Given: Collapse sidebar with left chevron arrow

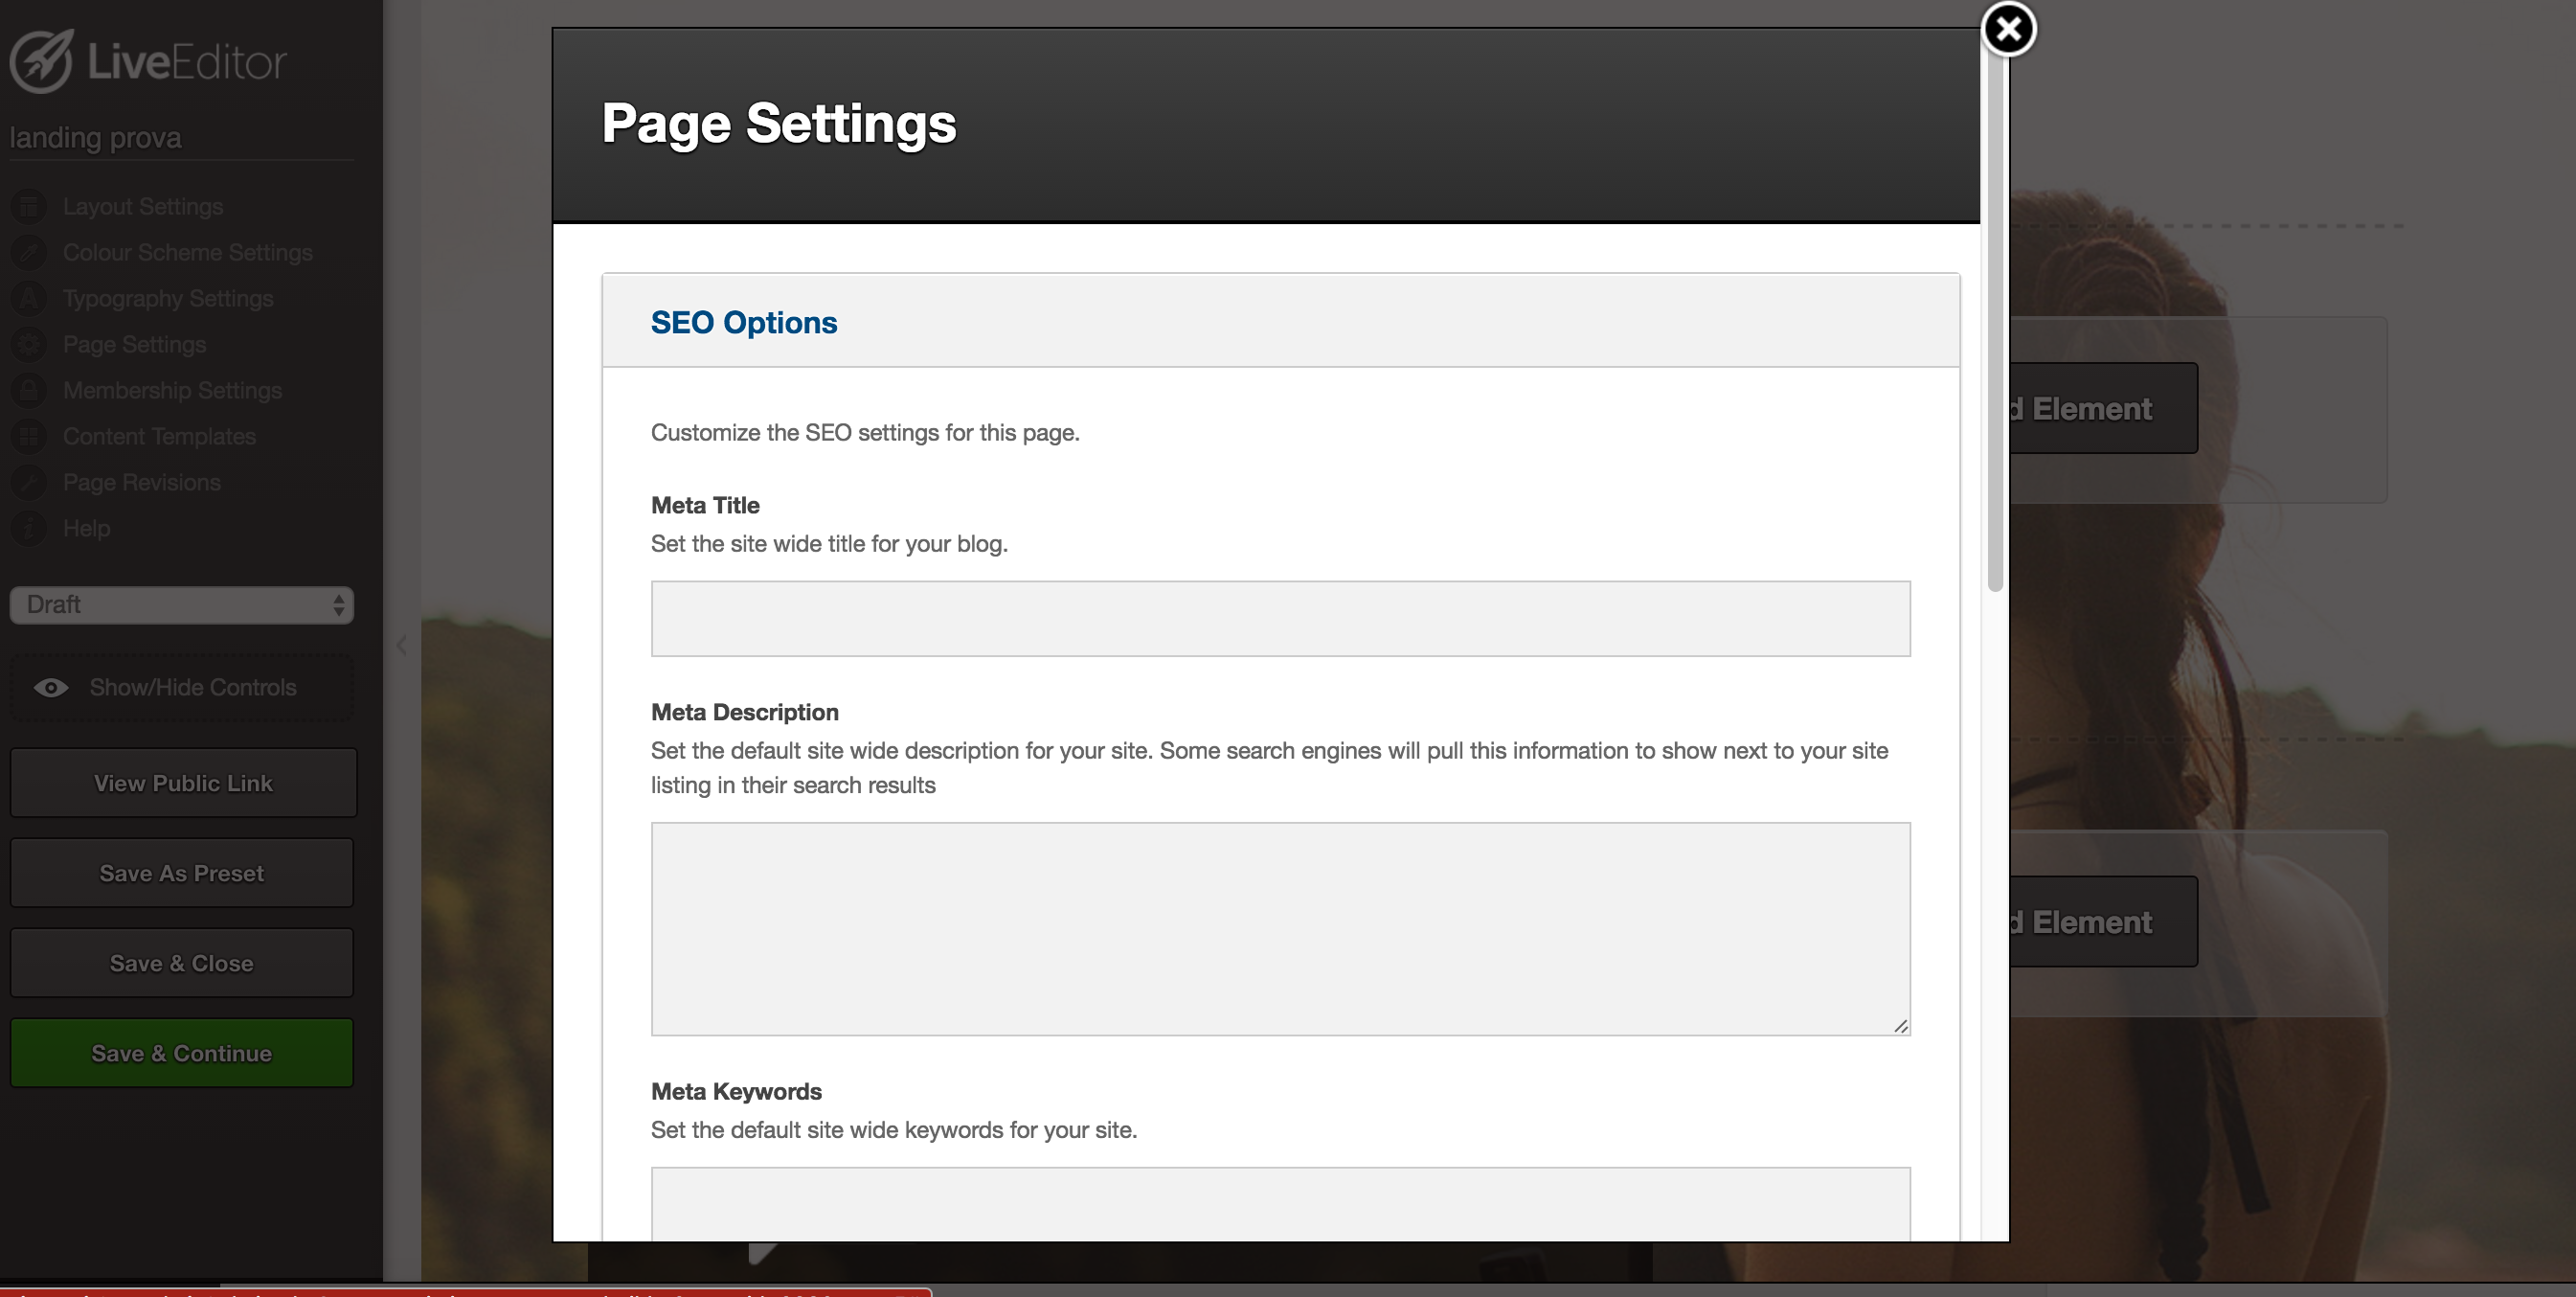Looking at the screenshot, I should click(401, 645).
